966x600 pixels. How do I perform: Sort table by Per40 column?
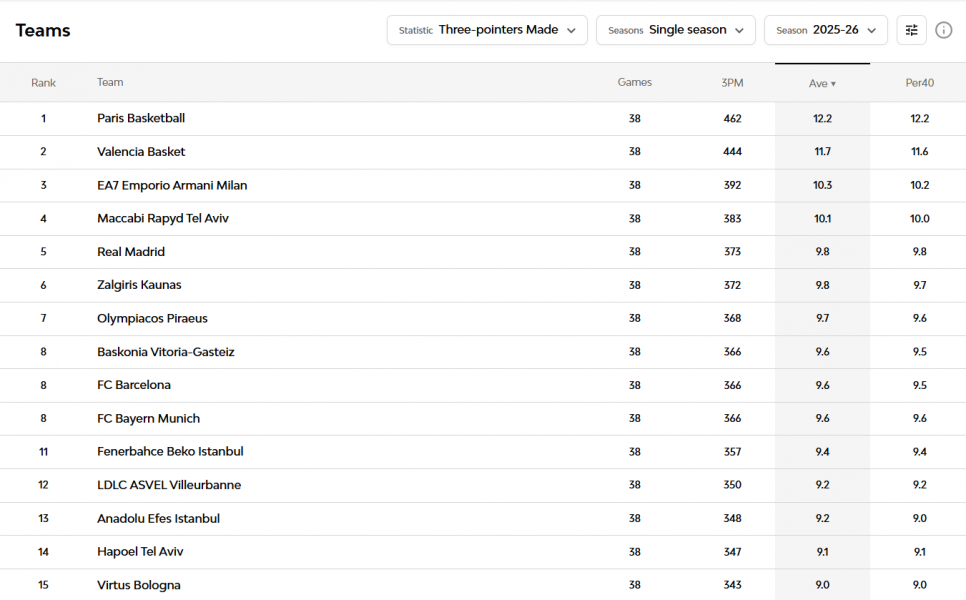[x=919, y=83]
